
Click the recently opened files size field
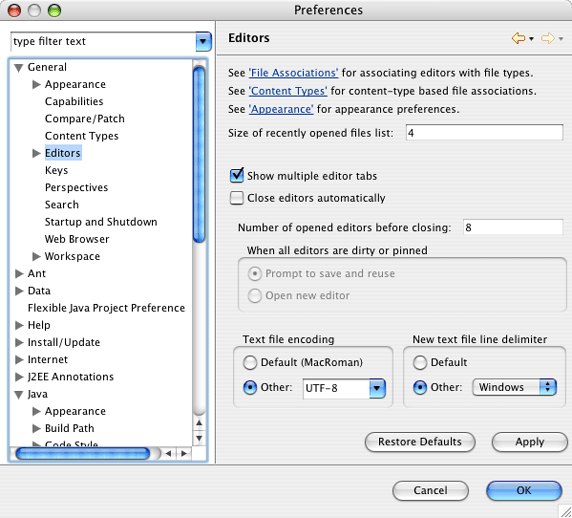point(484,132)
